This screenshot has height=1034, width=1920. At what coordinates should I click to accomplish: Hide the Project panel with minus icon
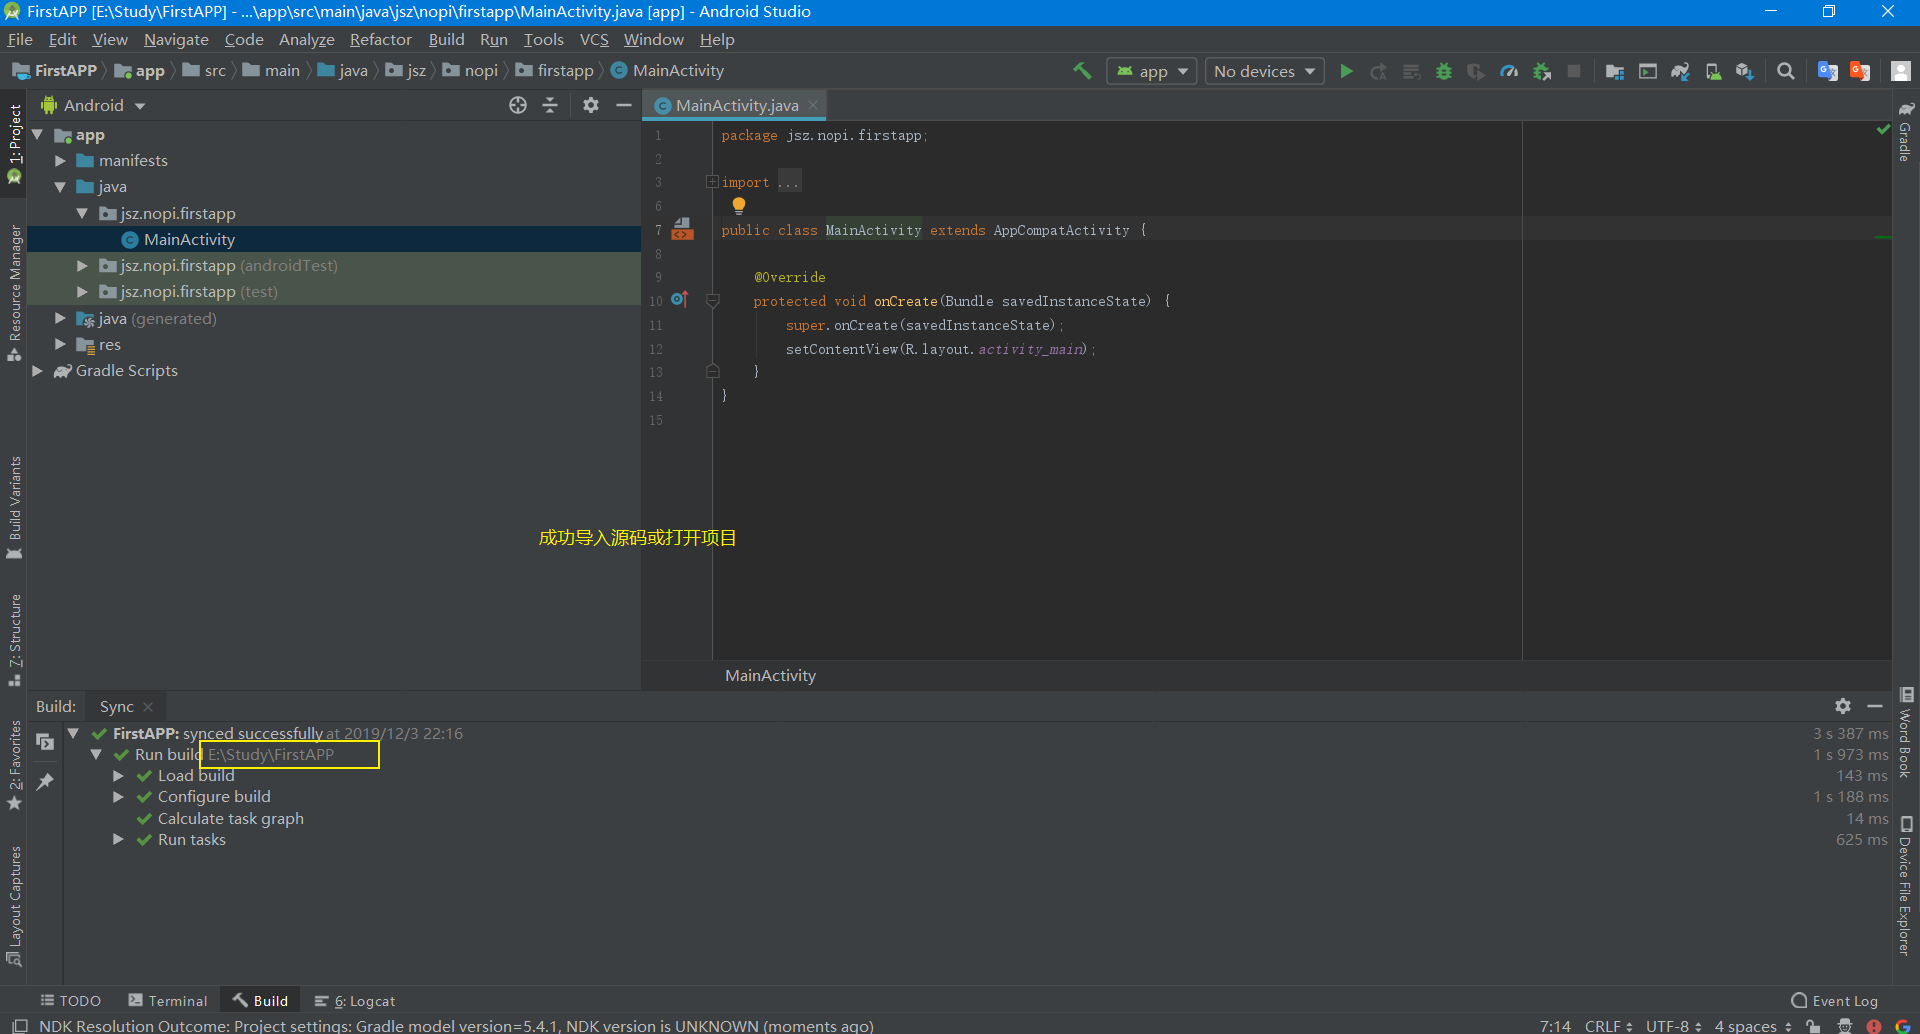[x=624, y=105]
